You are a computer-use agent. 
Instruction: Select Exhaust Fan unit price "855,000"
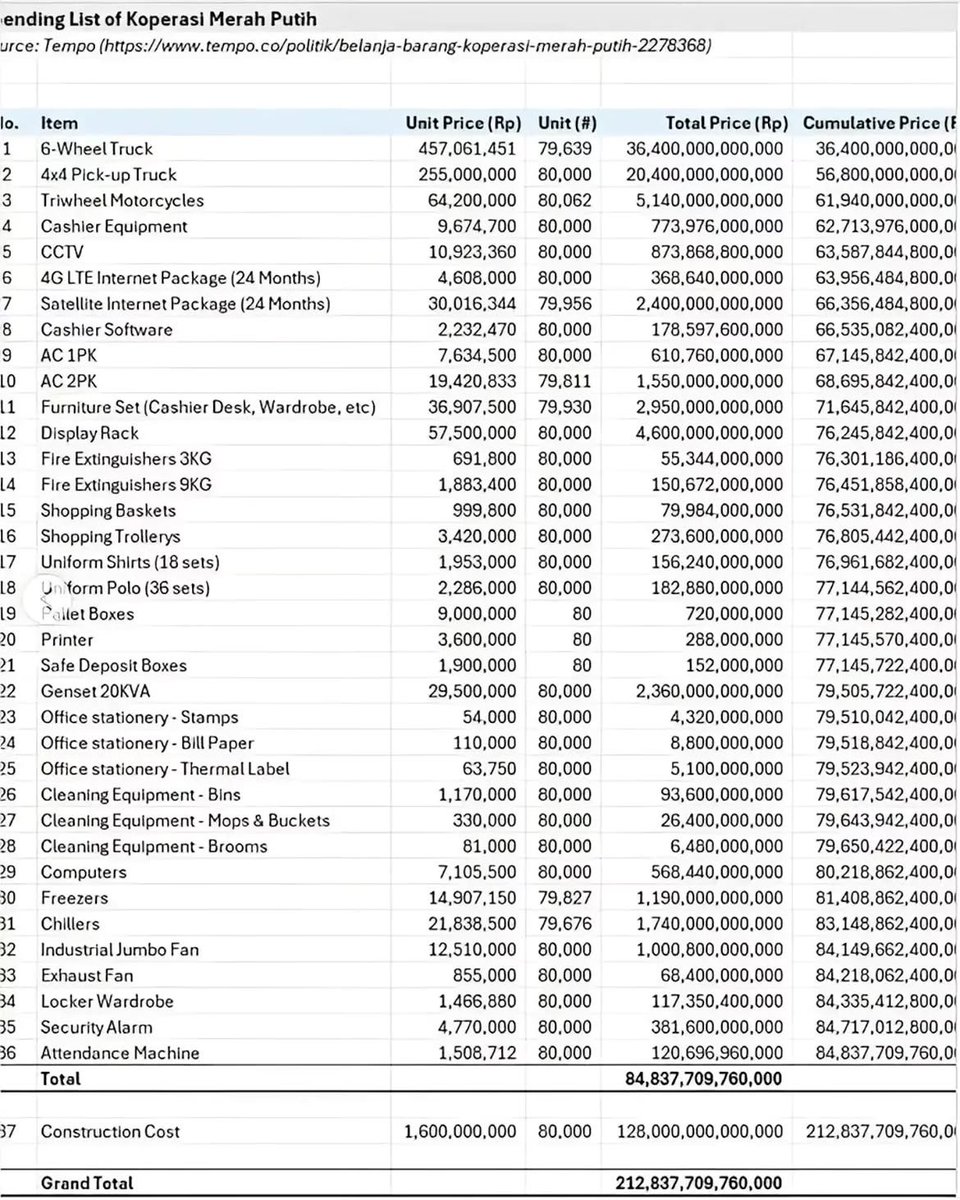coord(486,976)
